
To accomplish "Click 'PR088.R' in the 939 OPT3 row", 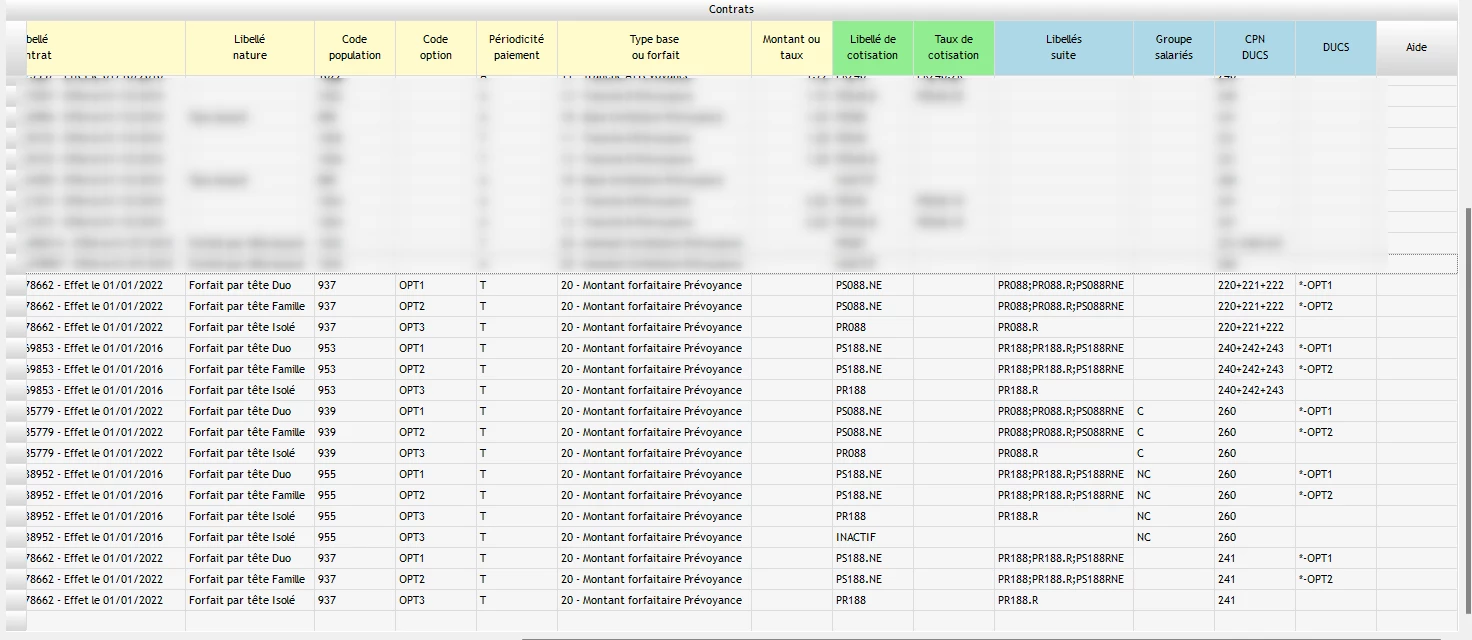I will click(x=1018, y=453).
